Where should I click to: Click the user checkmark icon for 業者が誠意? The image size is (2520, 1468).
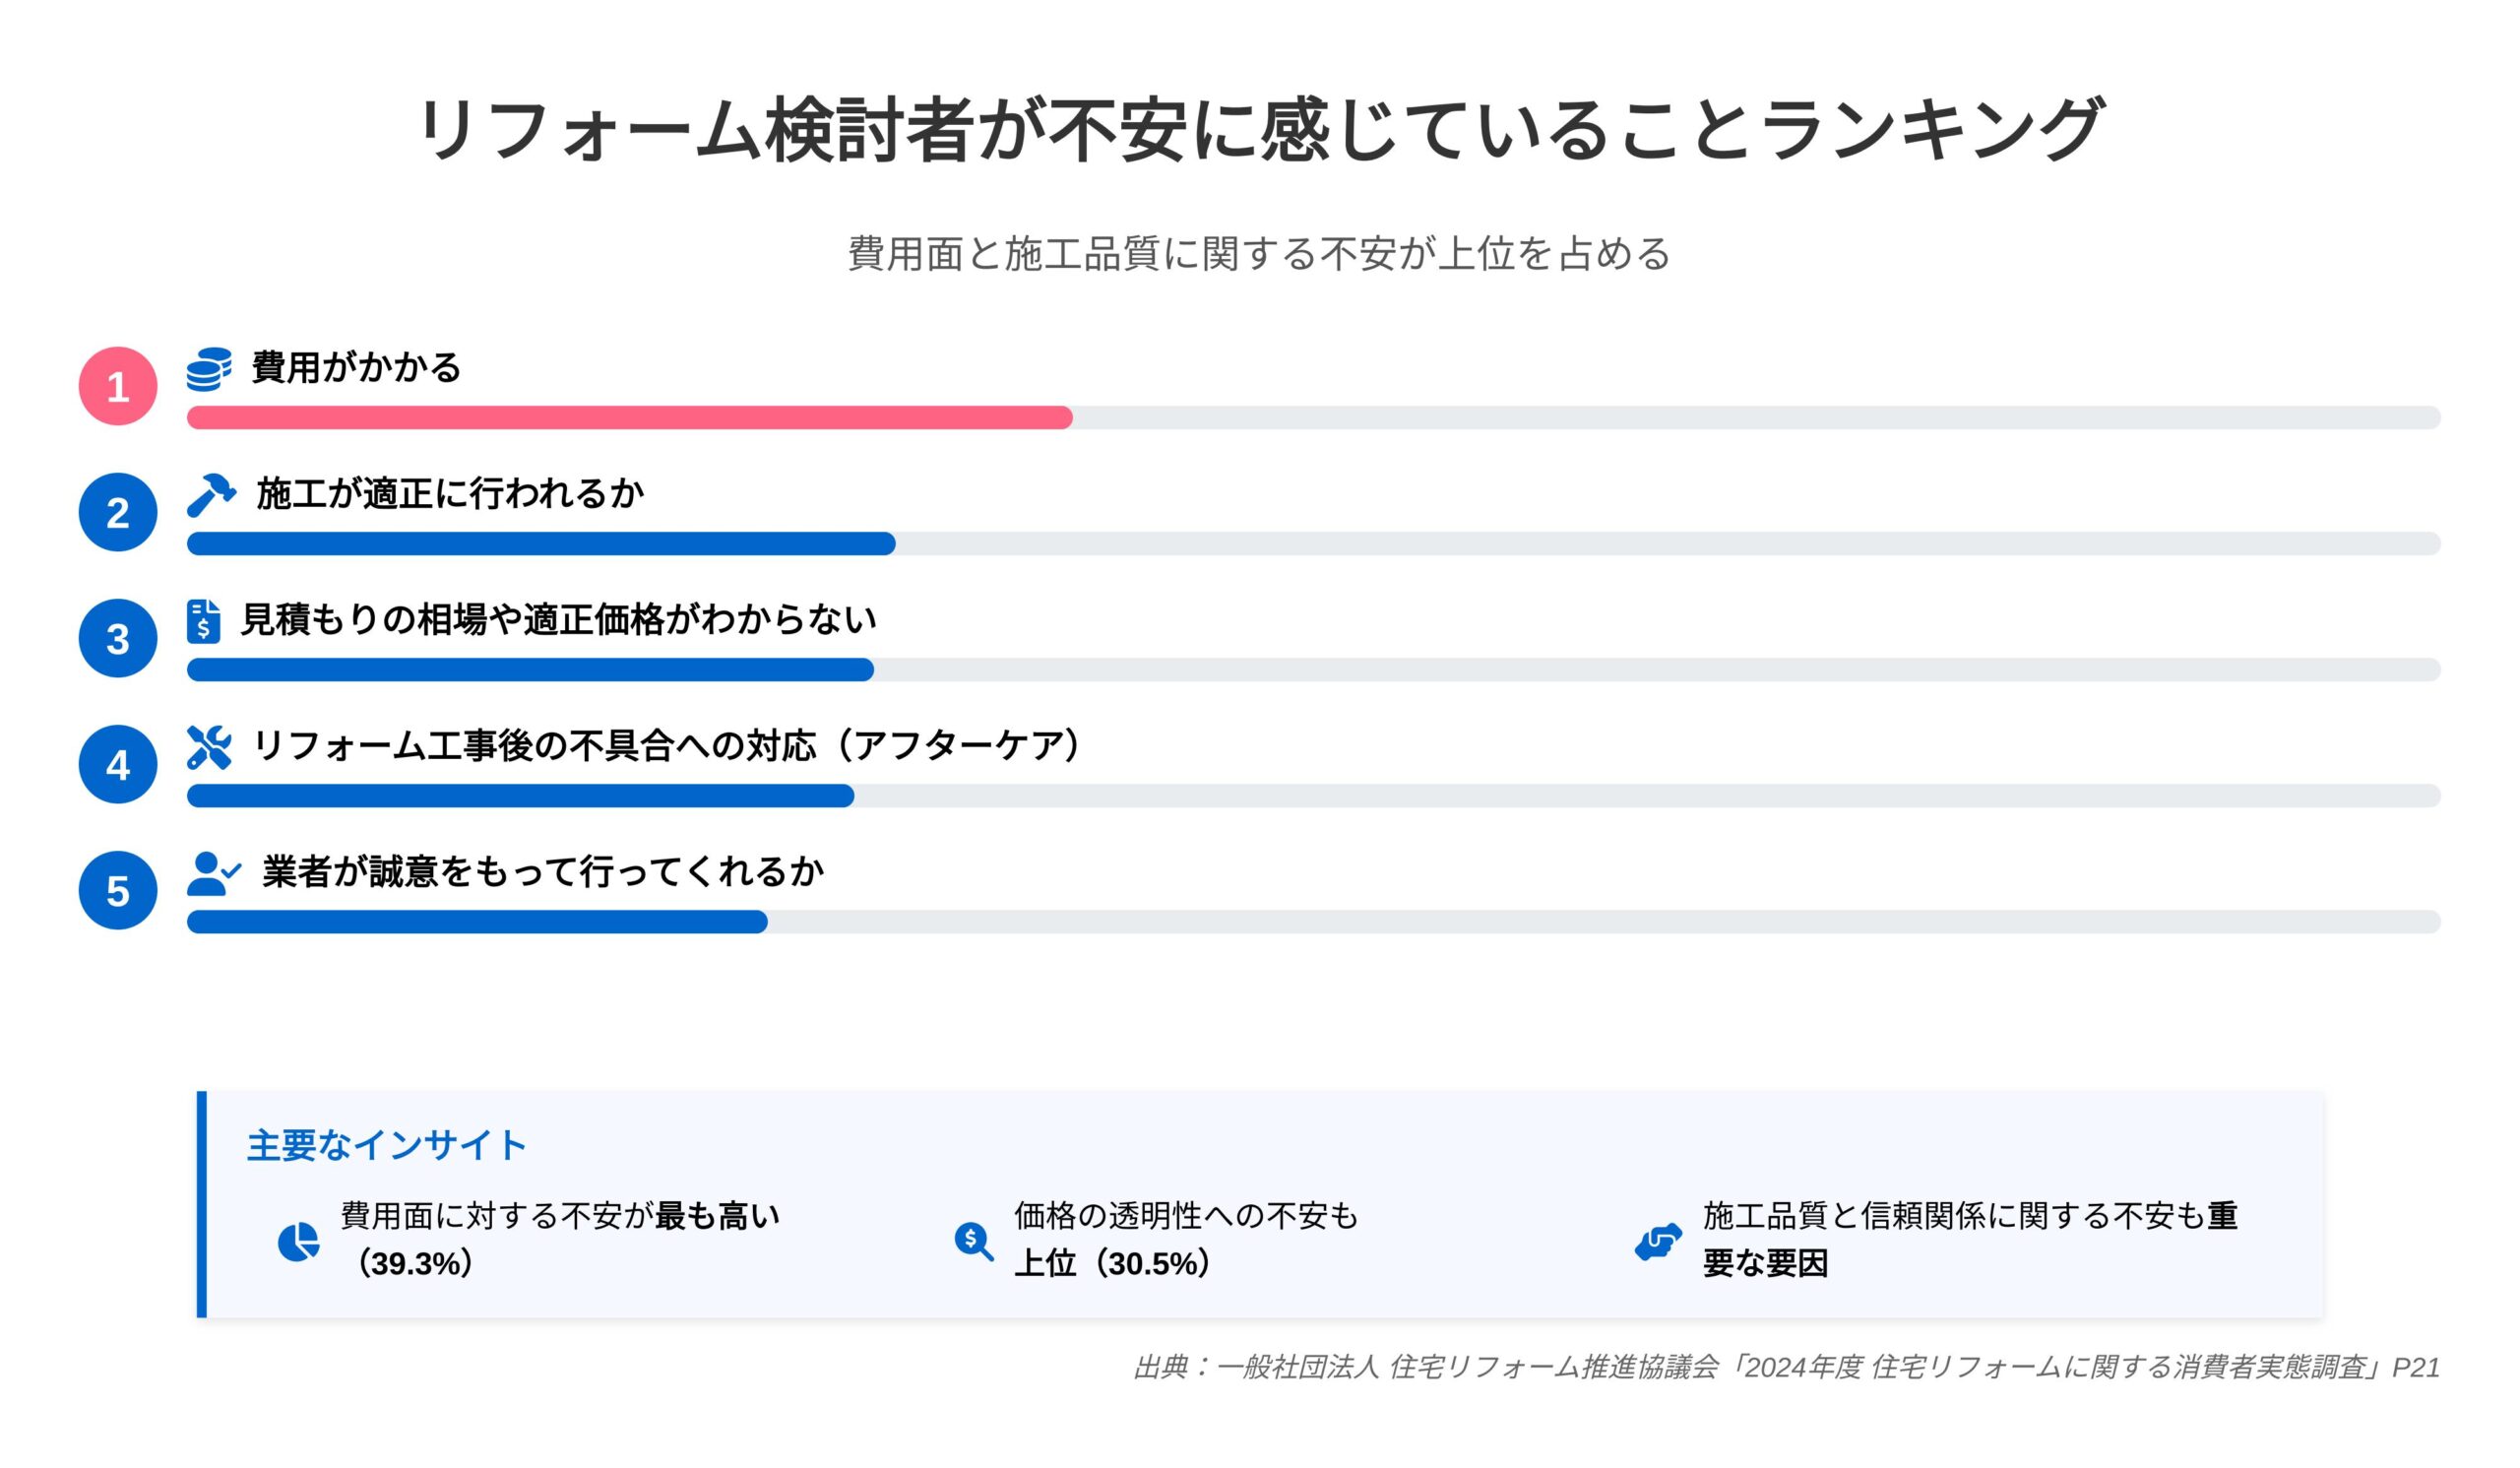click(x=214, y=873)
